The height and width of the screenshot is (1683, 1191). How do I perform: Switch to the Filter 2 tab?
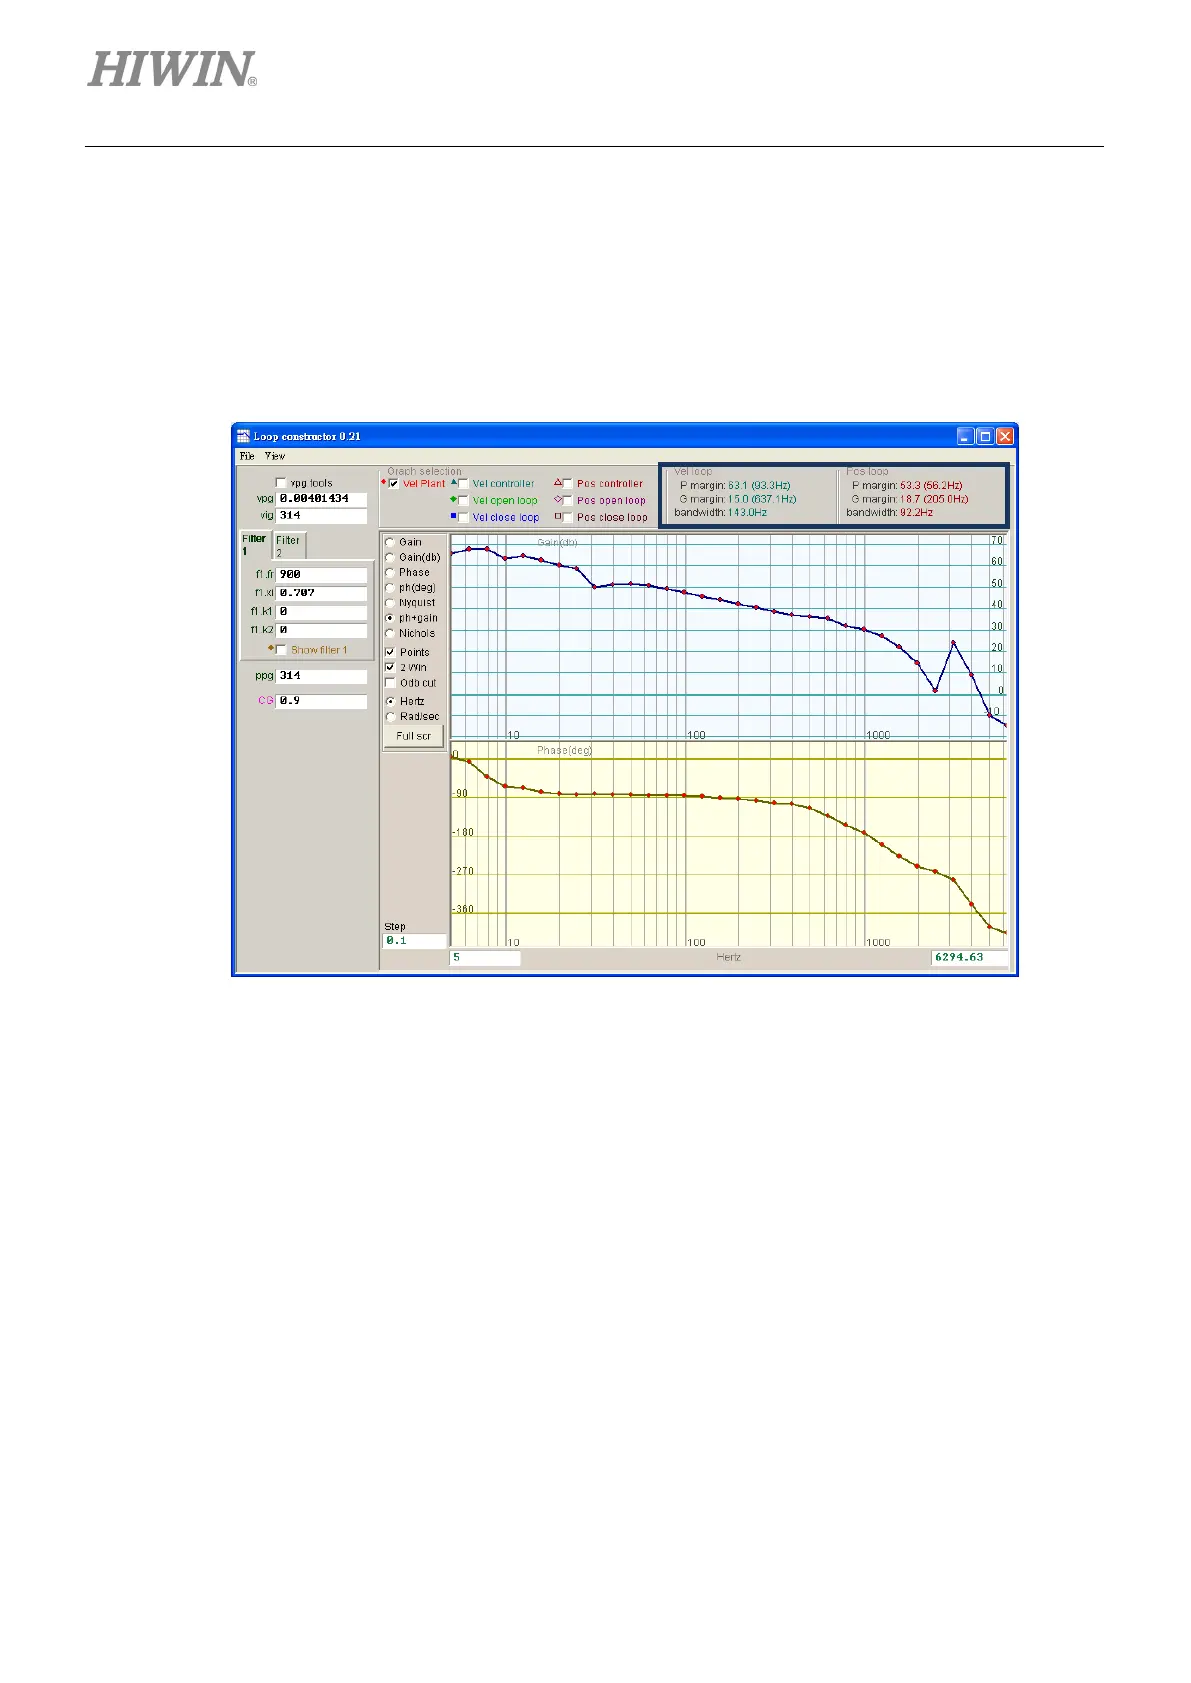pyautogui.click(x=288, y=545)
